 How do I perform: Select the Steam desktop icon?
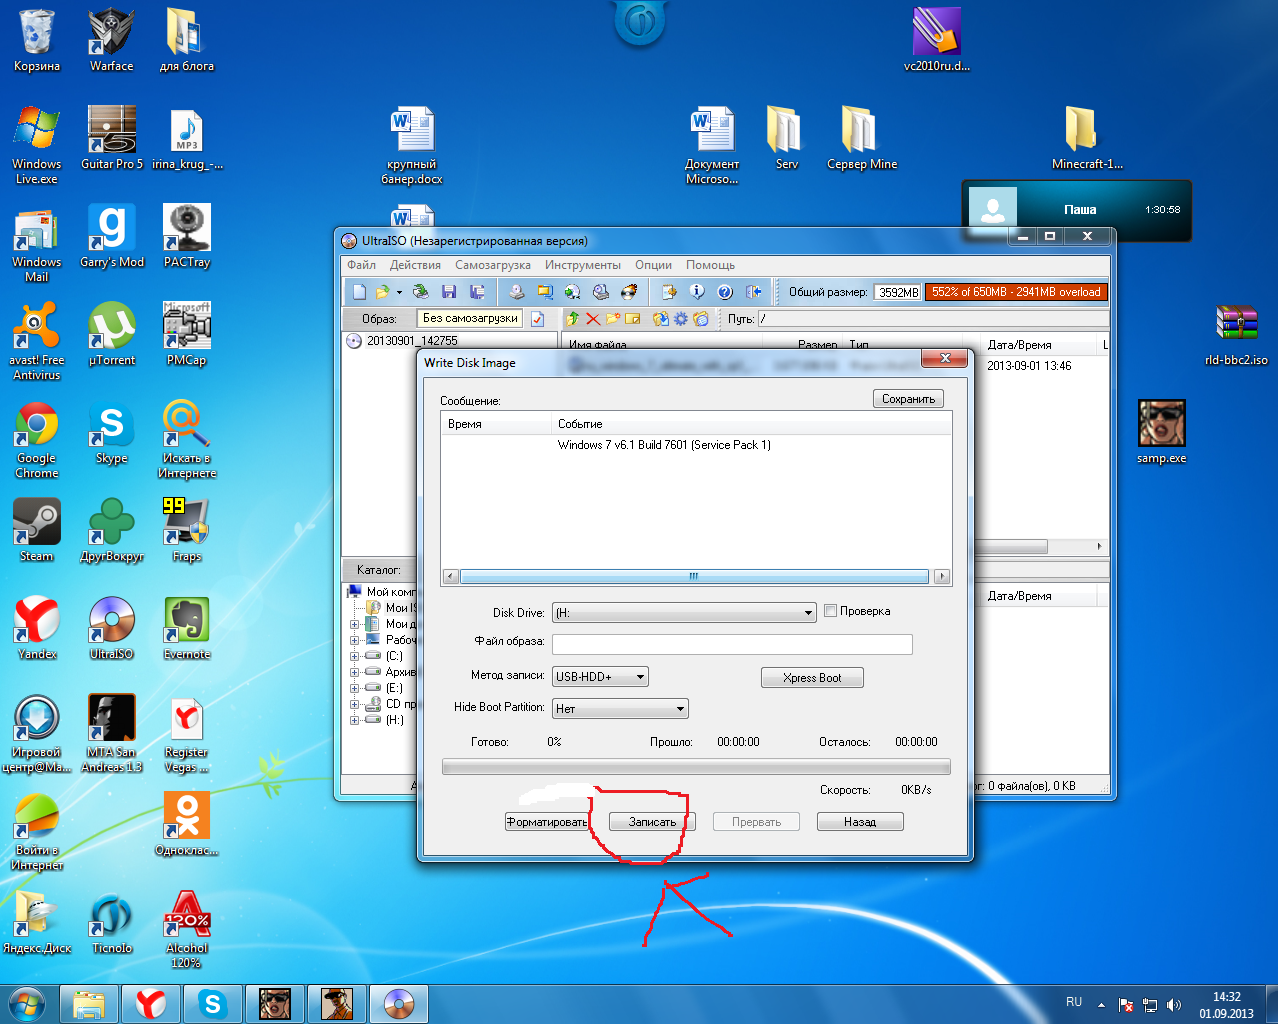(x=36, y=531)
